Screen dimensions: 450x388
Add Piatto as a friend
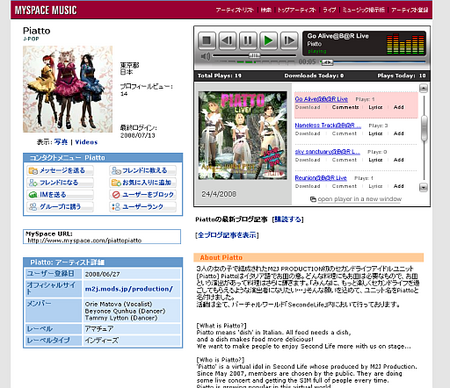coord(60,183)
